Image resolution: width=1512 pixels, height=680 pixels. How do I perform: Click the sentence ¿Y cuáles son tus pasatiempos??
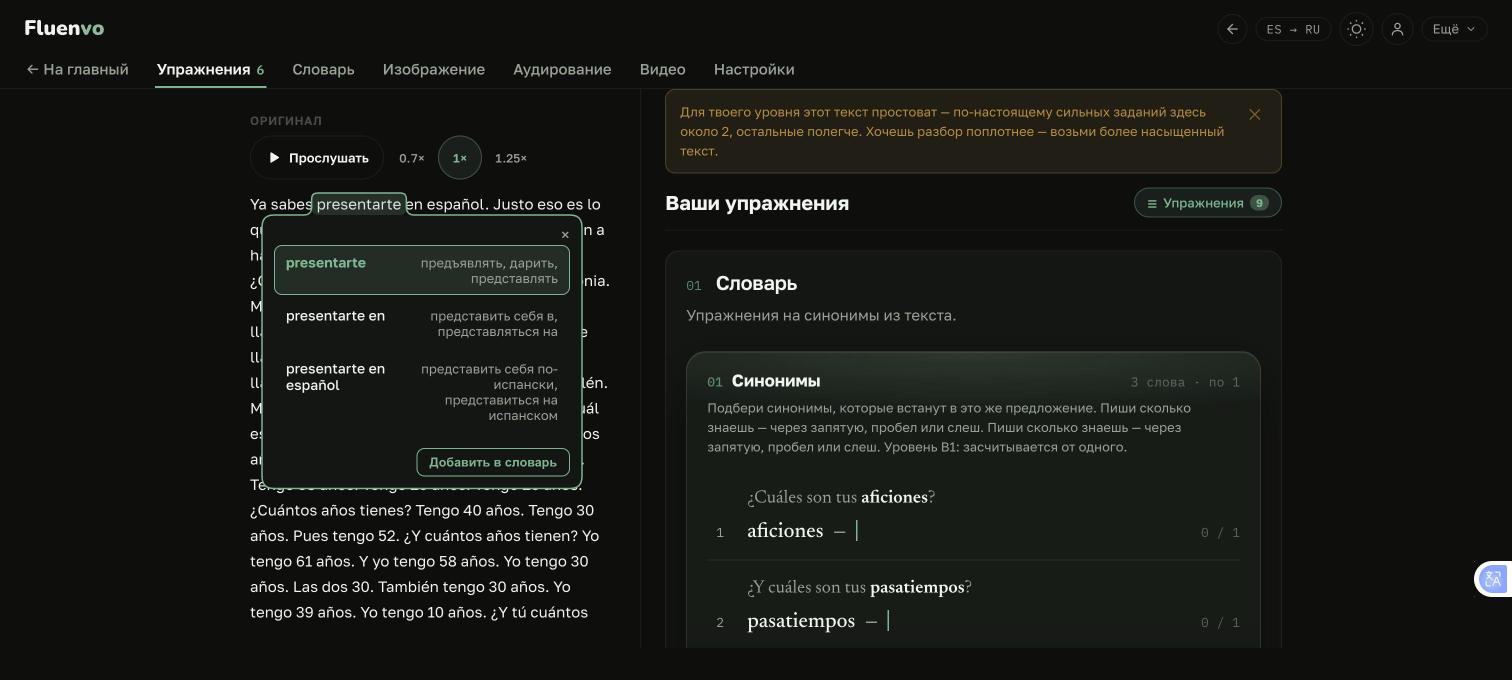(859, 587)
